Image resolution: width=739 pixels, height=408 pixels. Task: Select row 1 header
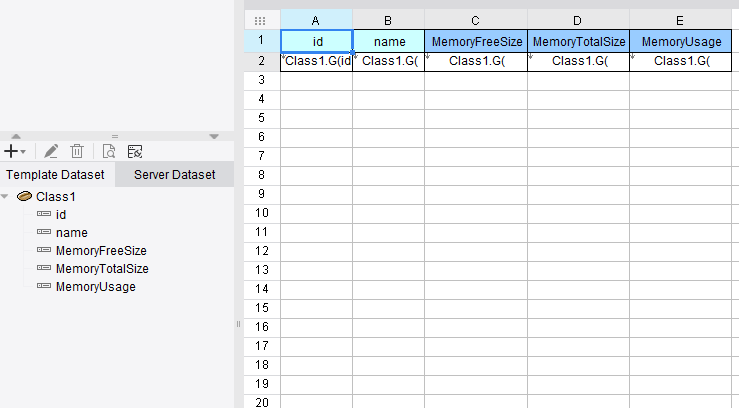[262, 41]
